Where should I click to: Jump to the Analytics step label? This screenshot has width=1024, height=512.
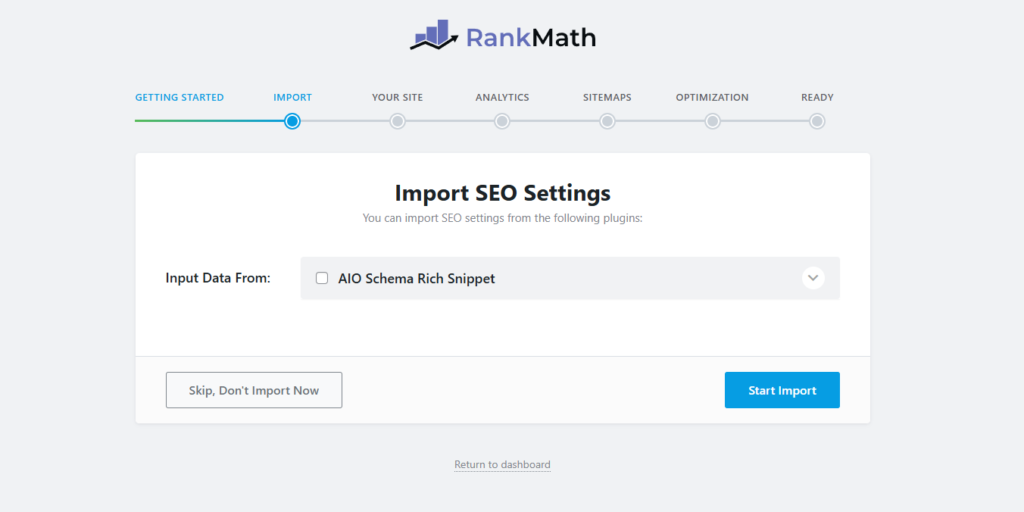(502, 97)
